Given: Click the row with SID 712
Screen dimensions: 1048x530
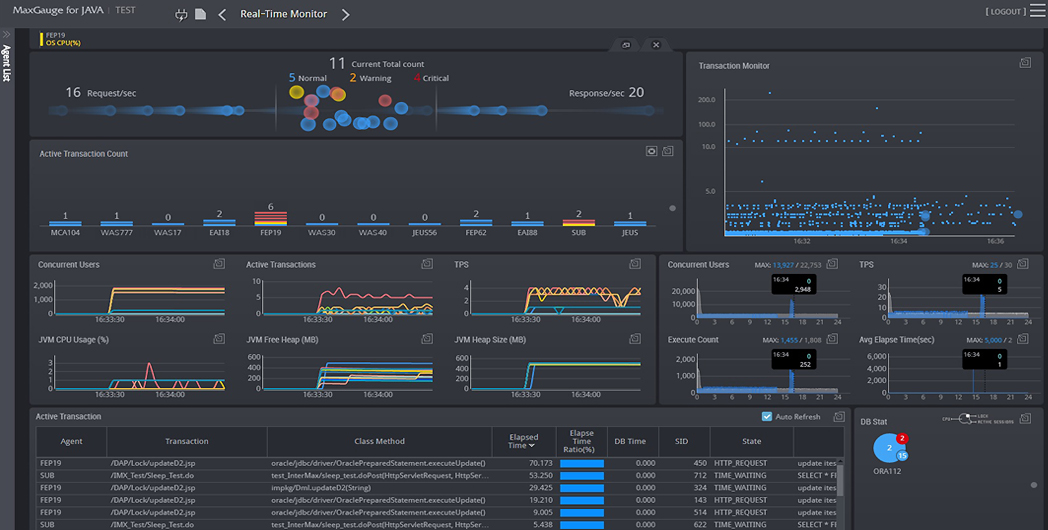Looking at the screenshot, I should [x=438, y=475].
